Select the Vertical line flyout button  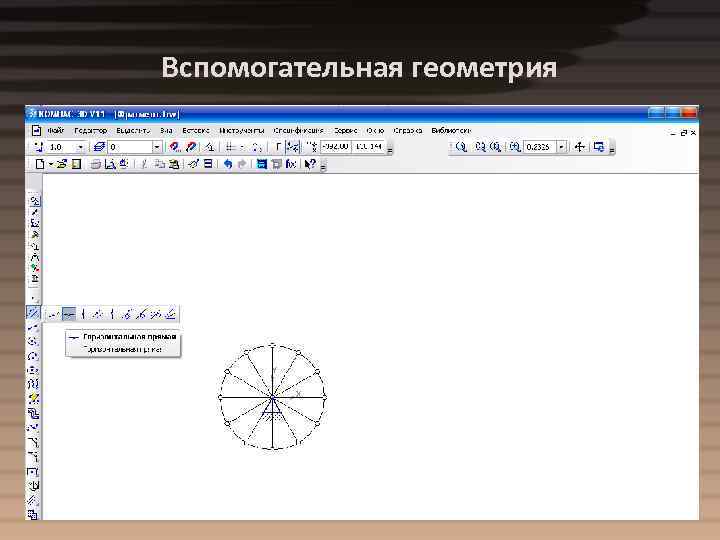[83, 314]
